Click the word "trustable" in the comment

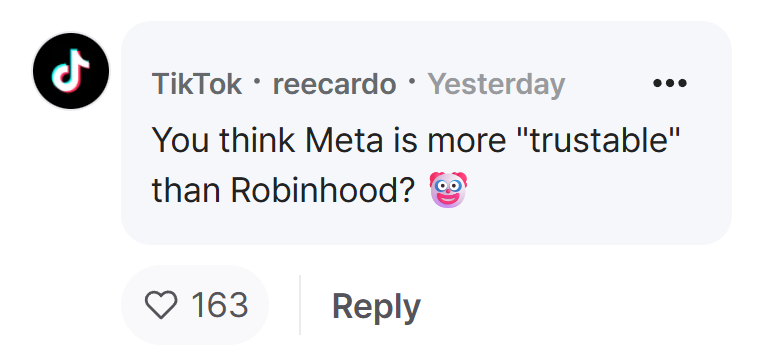598,140
